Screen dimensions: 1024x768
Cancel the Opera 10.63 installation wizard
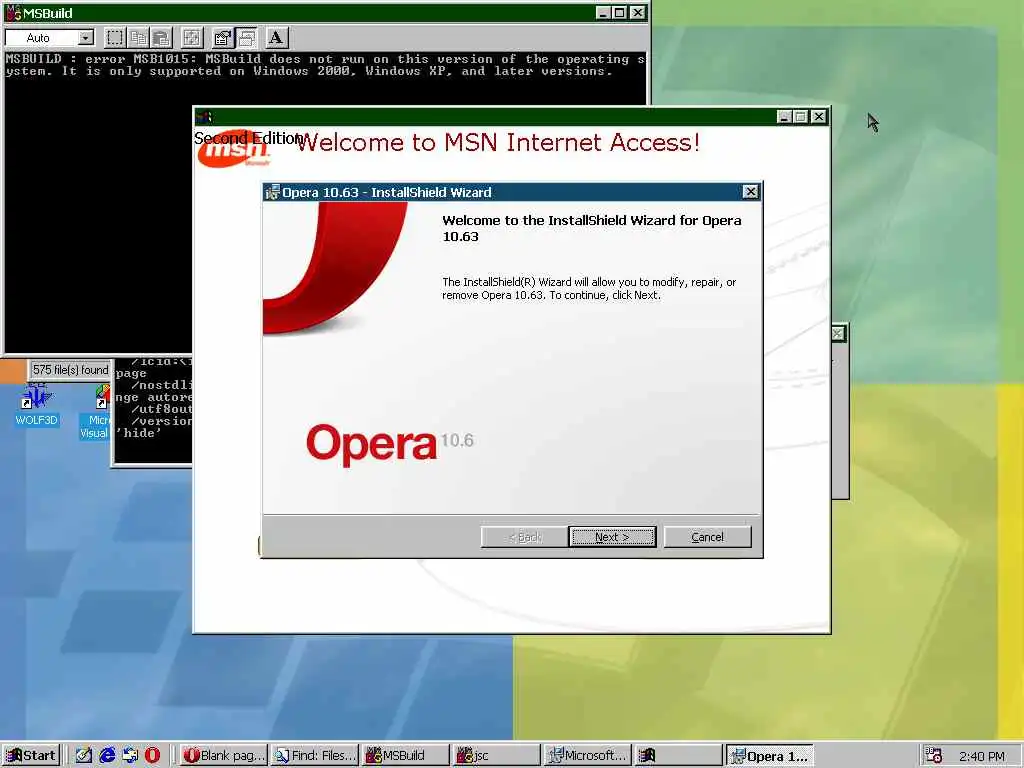pos(707,537)
